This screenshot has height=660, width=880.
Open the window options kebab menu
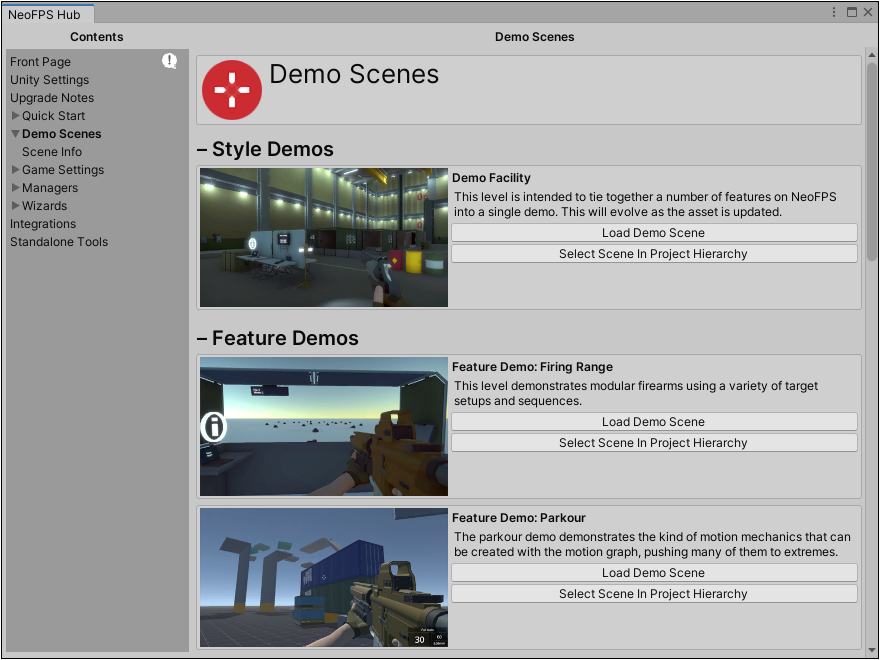pos(834,12)
